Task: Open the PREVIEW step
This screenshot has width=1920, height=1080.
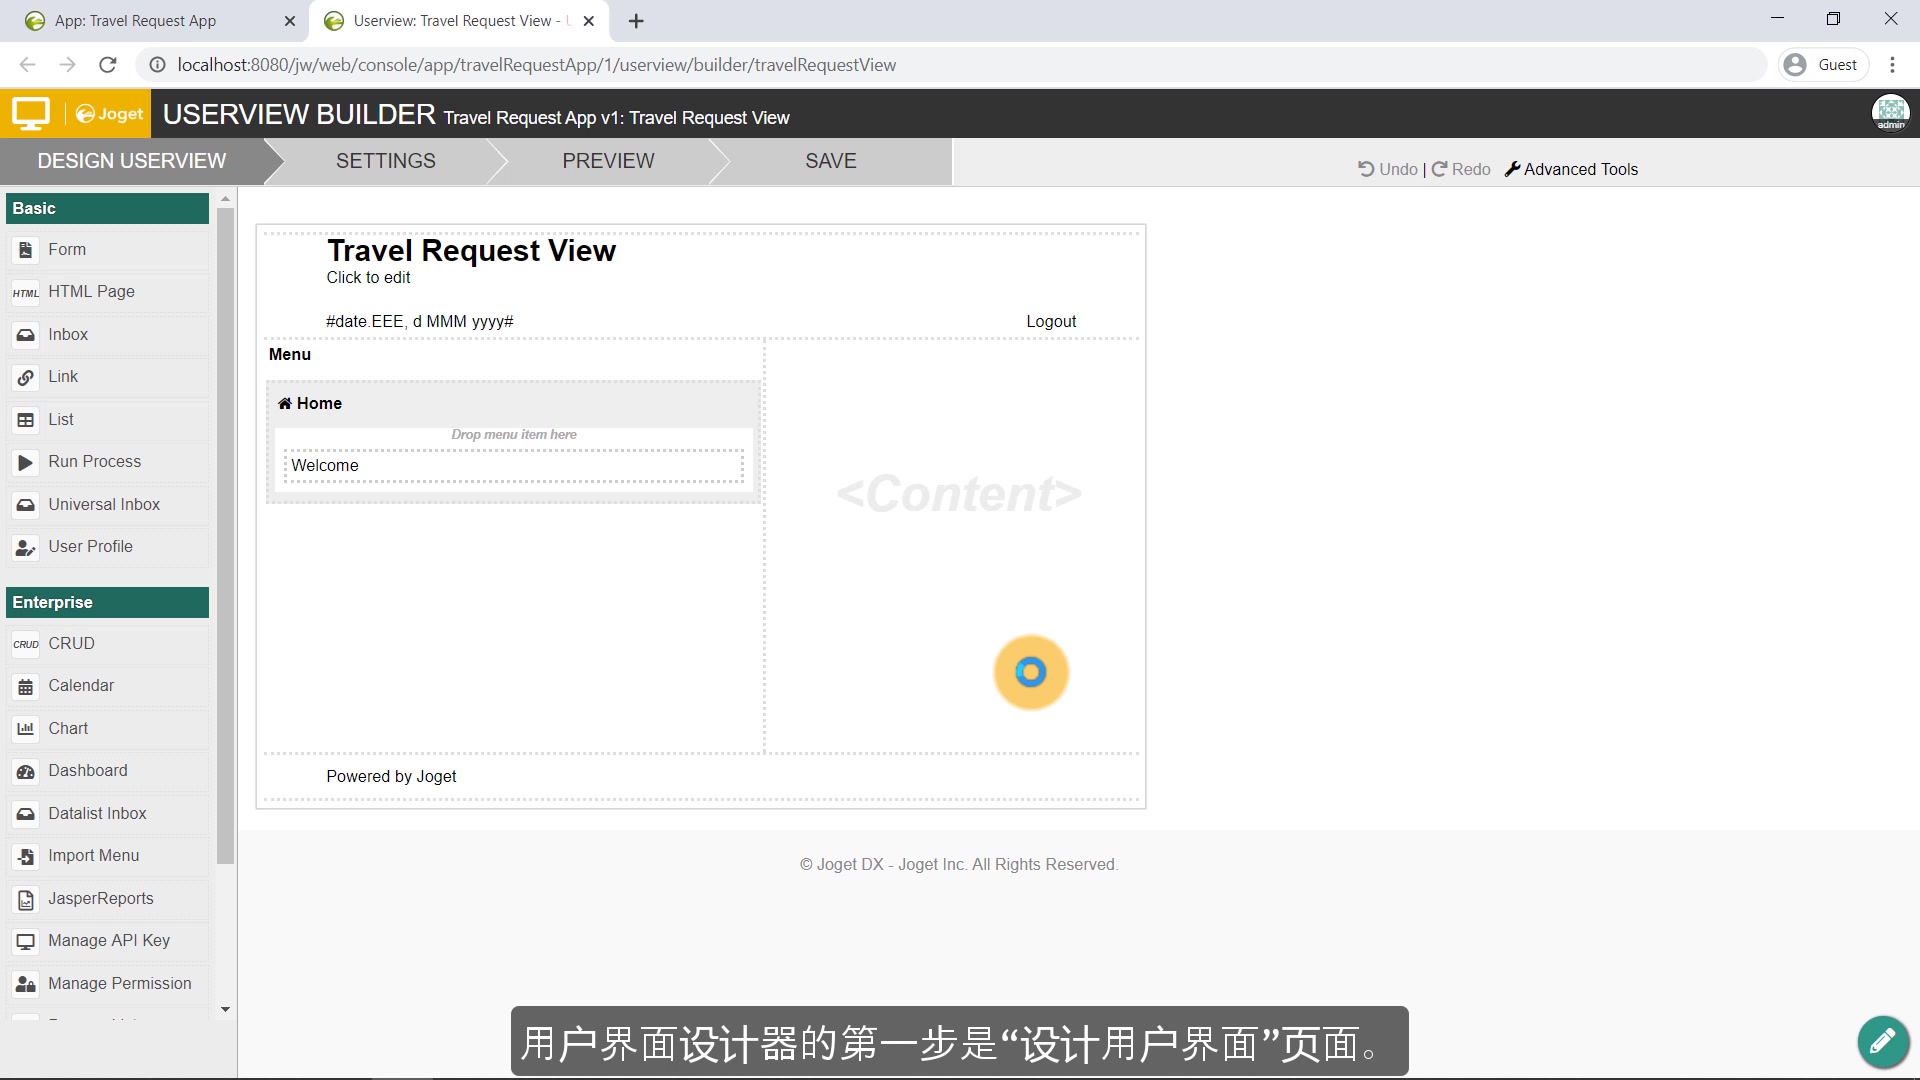Action: 608,161
